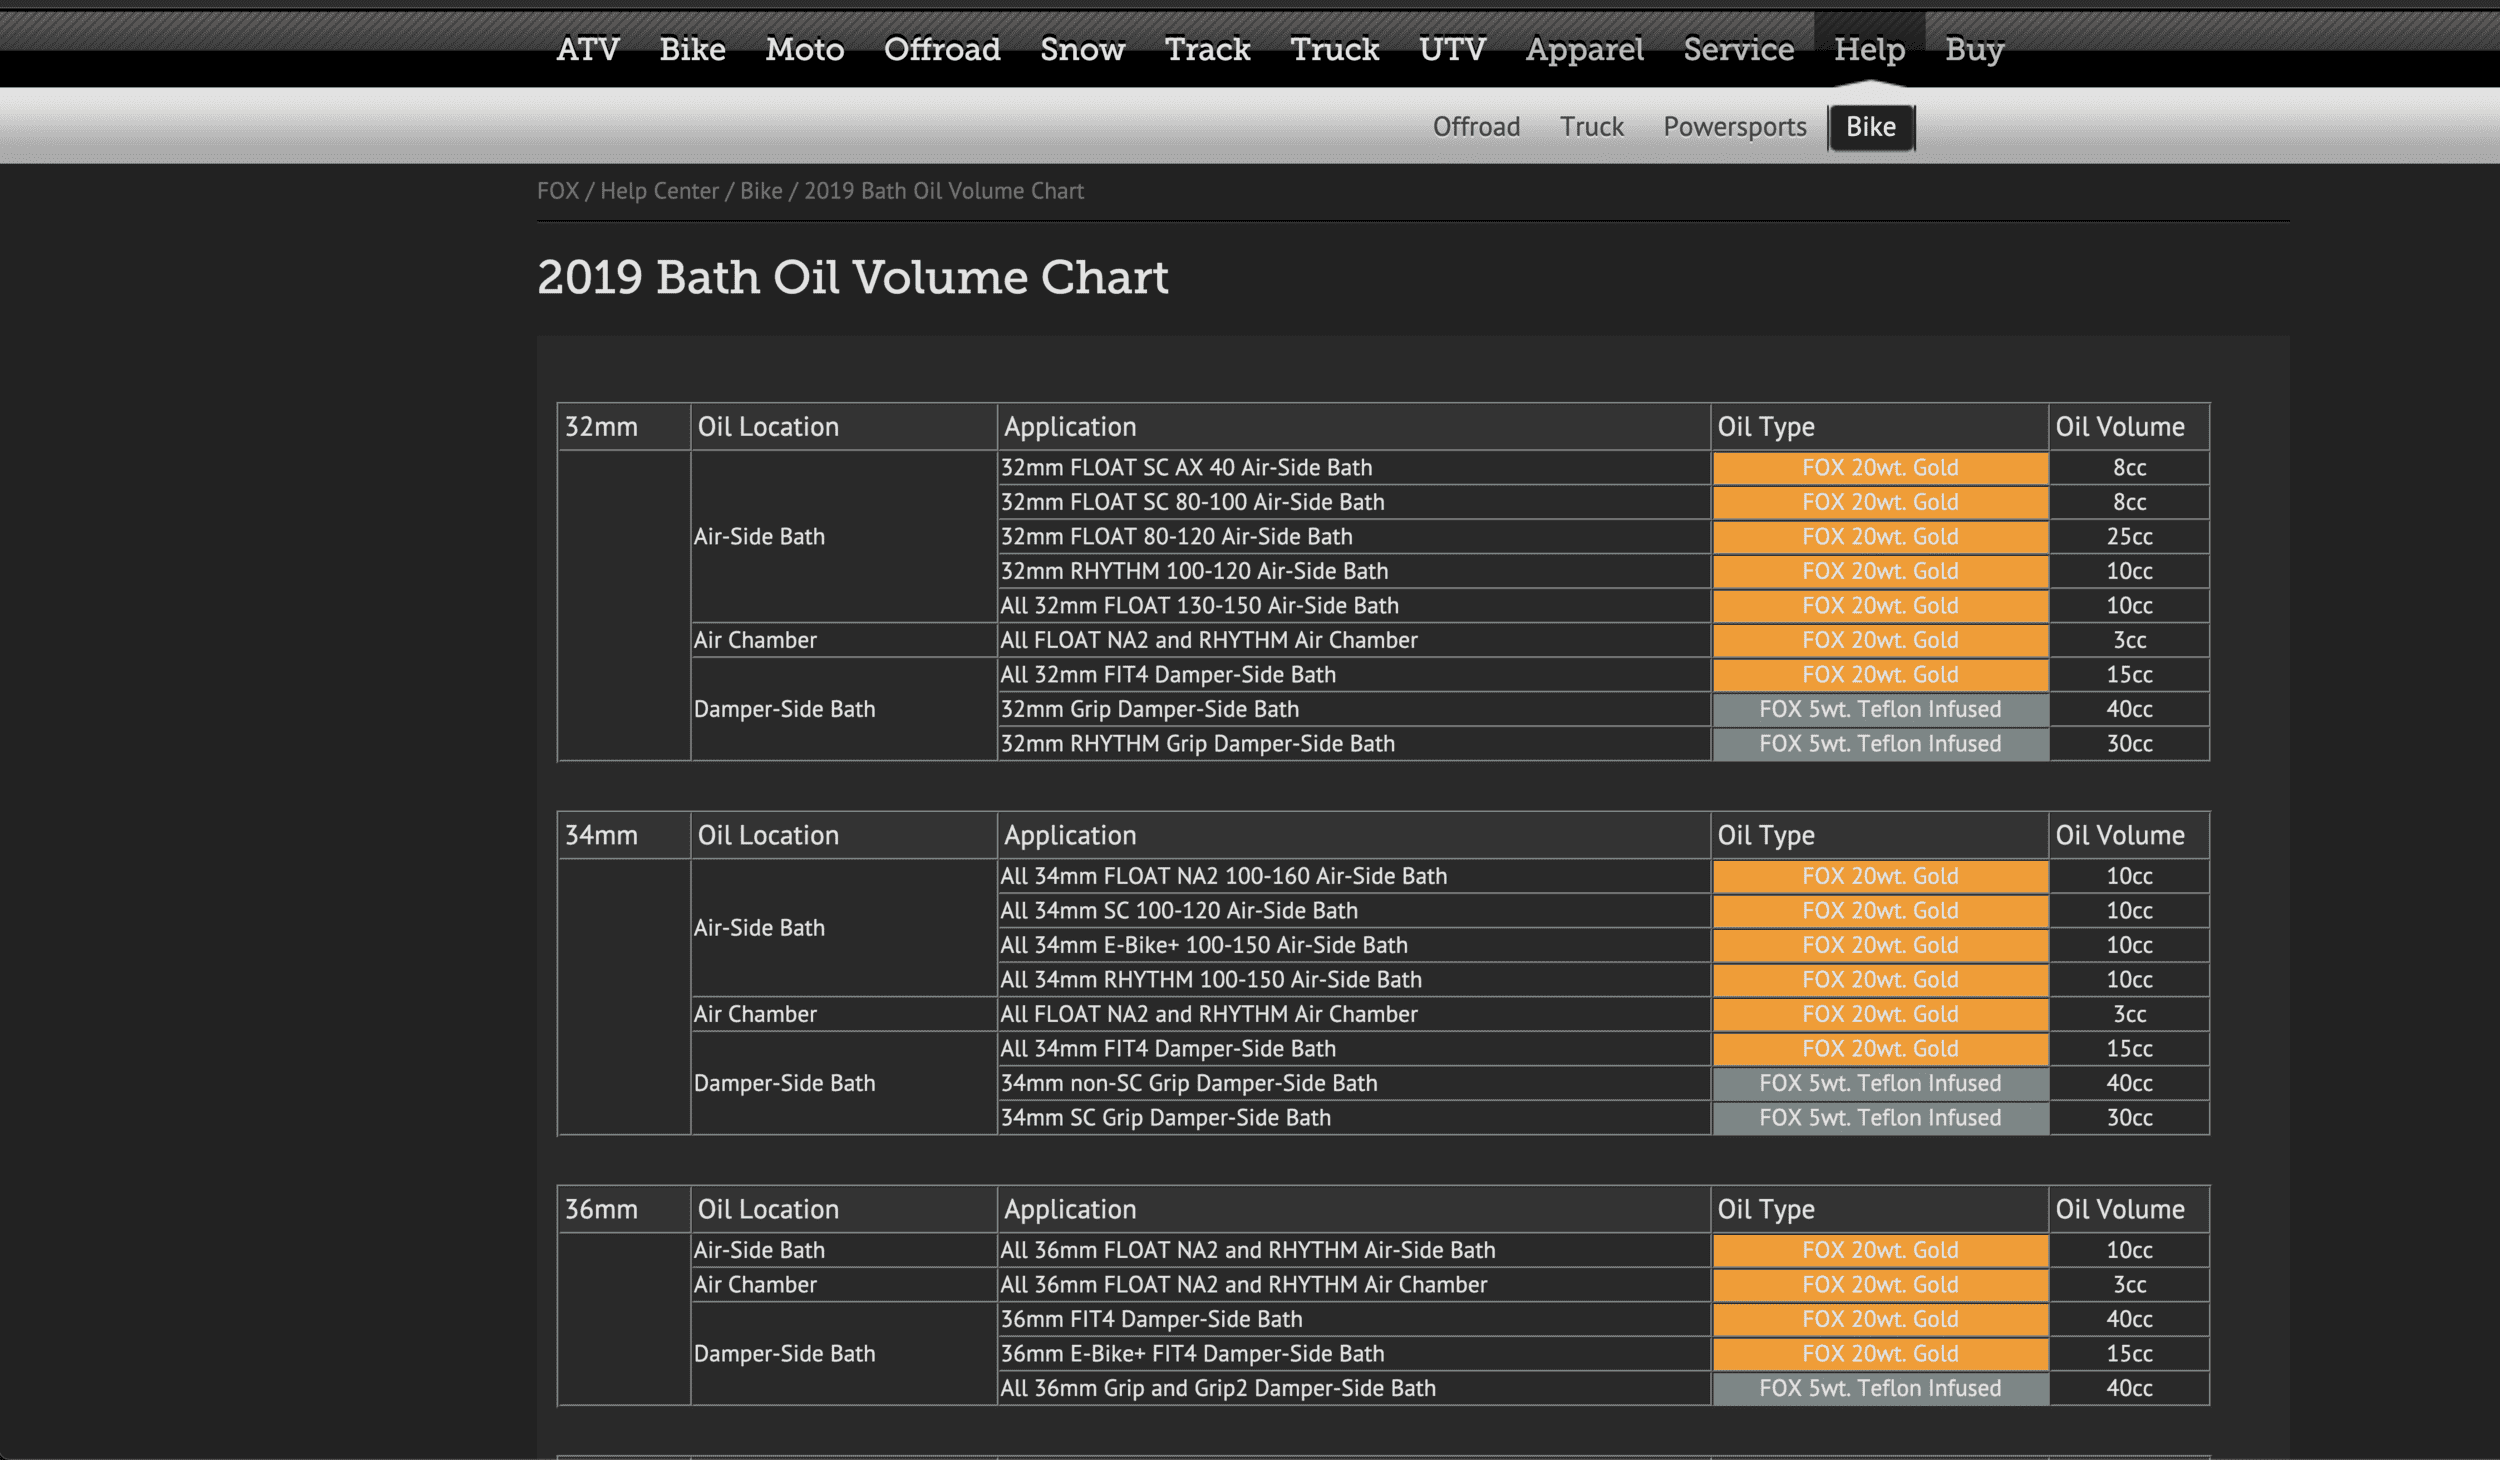
Task: Click the Help navigation tab
Action: [1869, 49]
